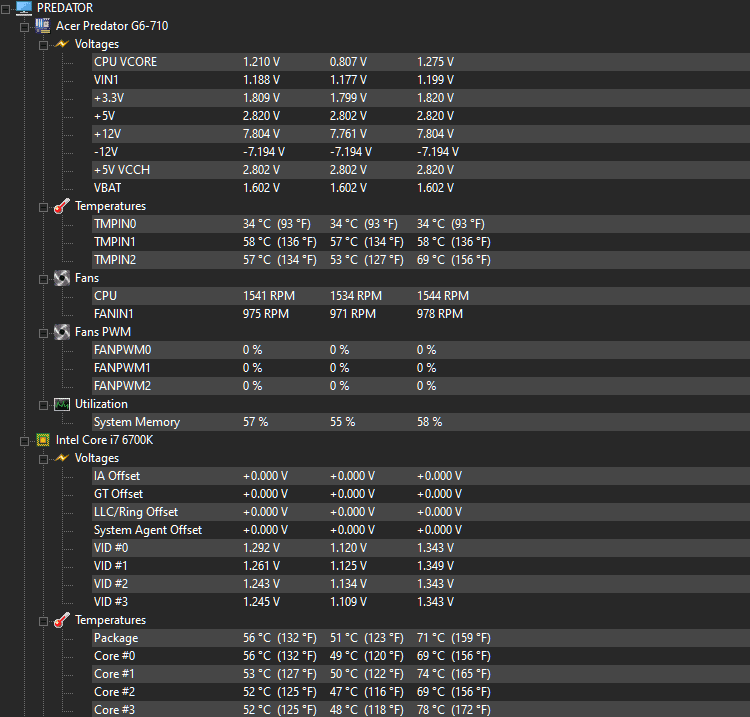Select the Core #2 temperature row
750x717 pixels.
point(421,692)
